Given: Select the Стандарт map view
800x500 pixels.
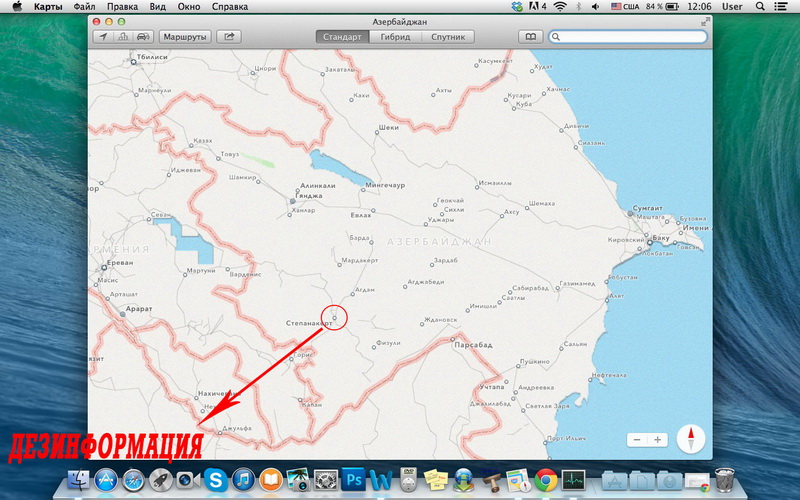Looking at the screenshot, I should [342, 37].
